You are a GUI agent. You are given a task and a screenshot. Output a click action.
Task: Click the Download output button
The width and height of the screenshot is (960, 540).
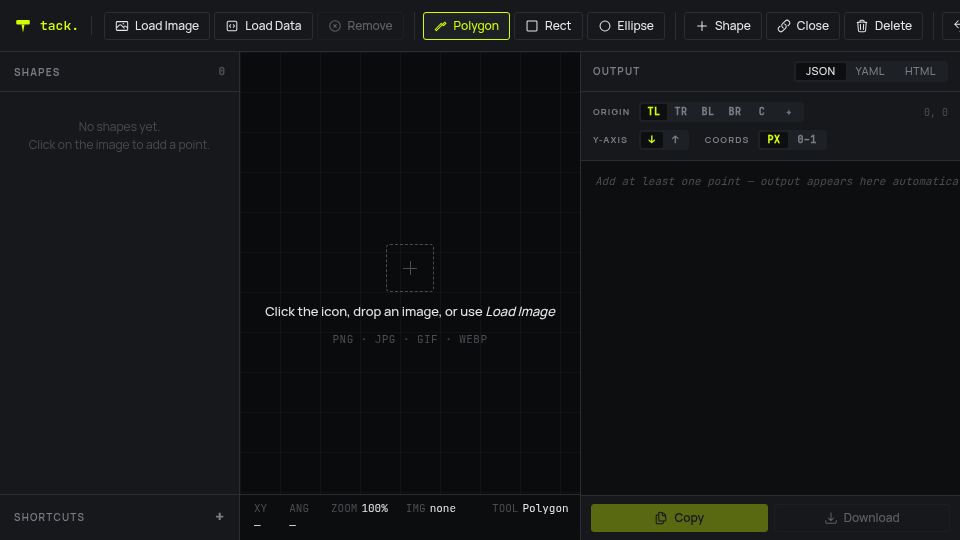[862, 518]
